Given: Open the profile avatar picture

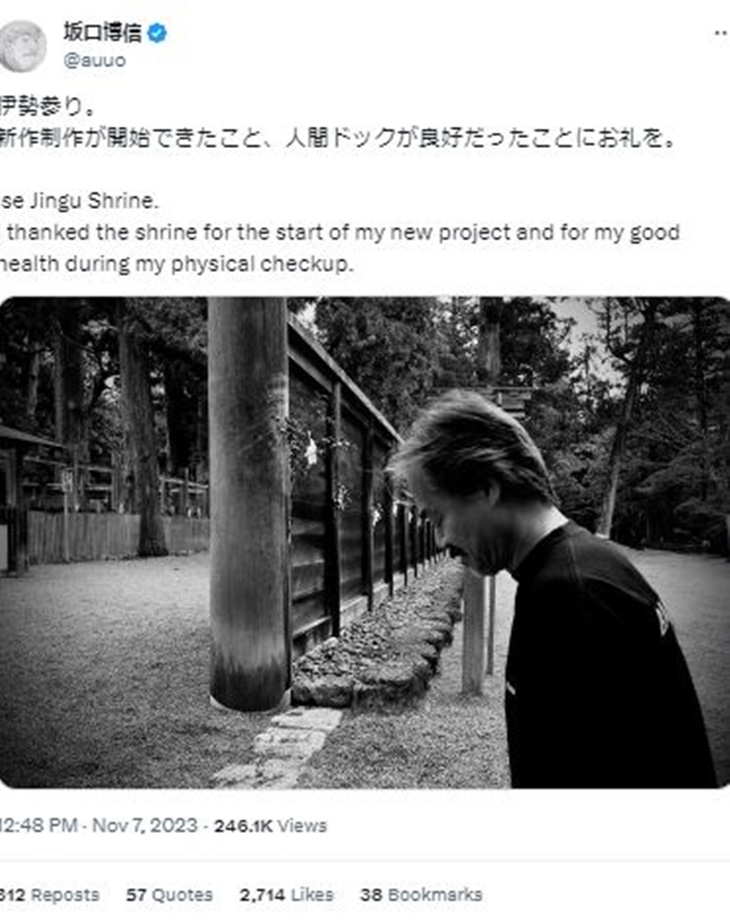Looking at the screenshot, I should (x=22, y=45).
